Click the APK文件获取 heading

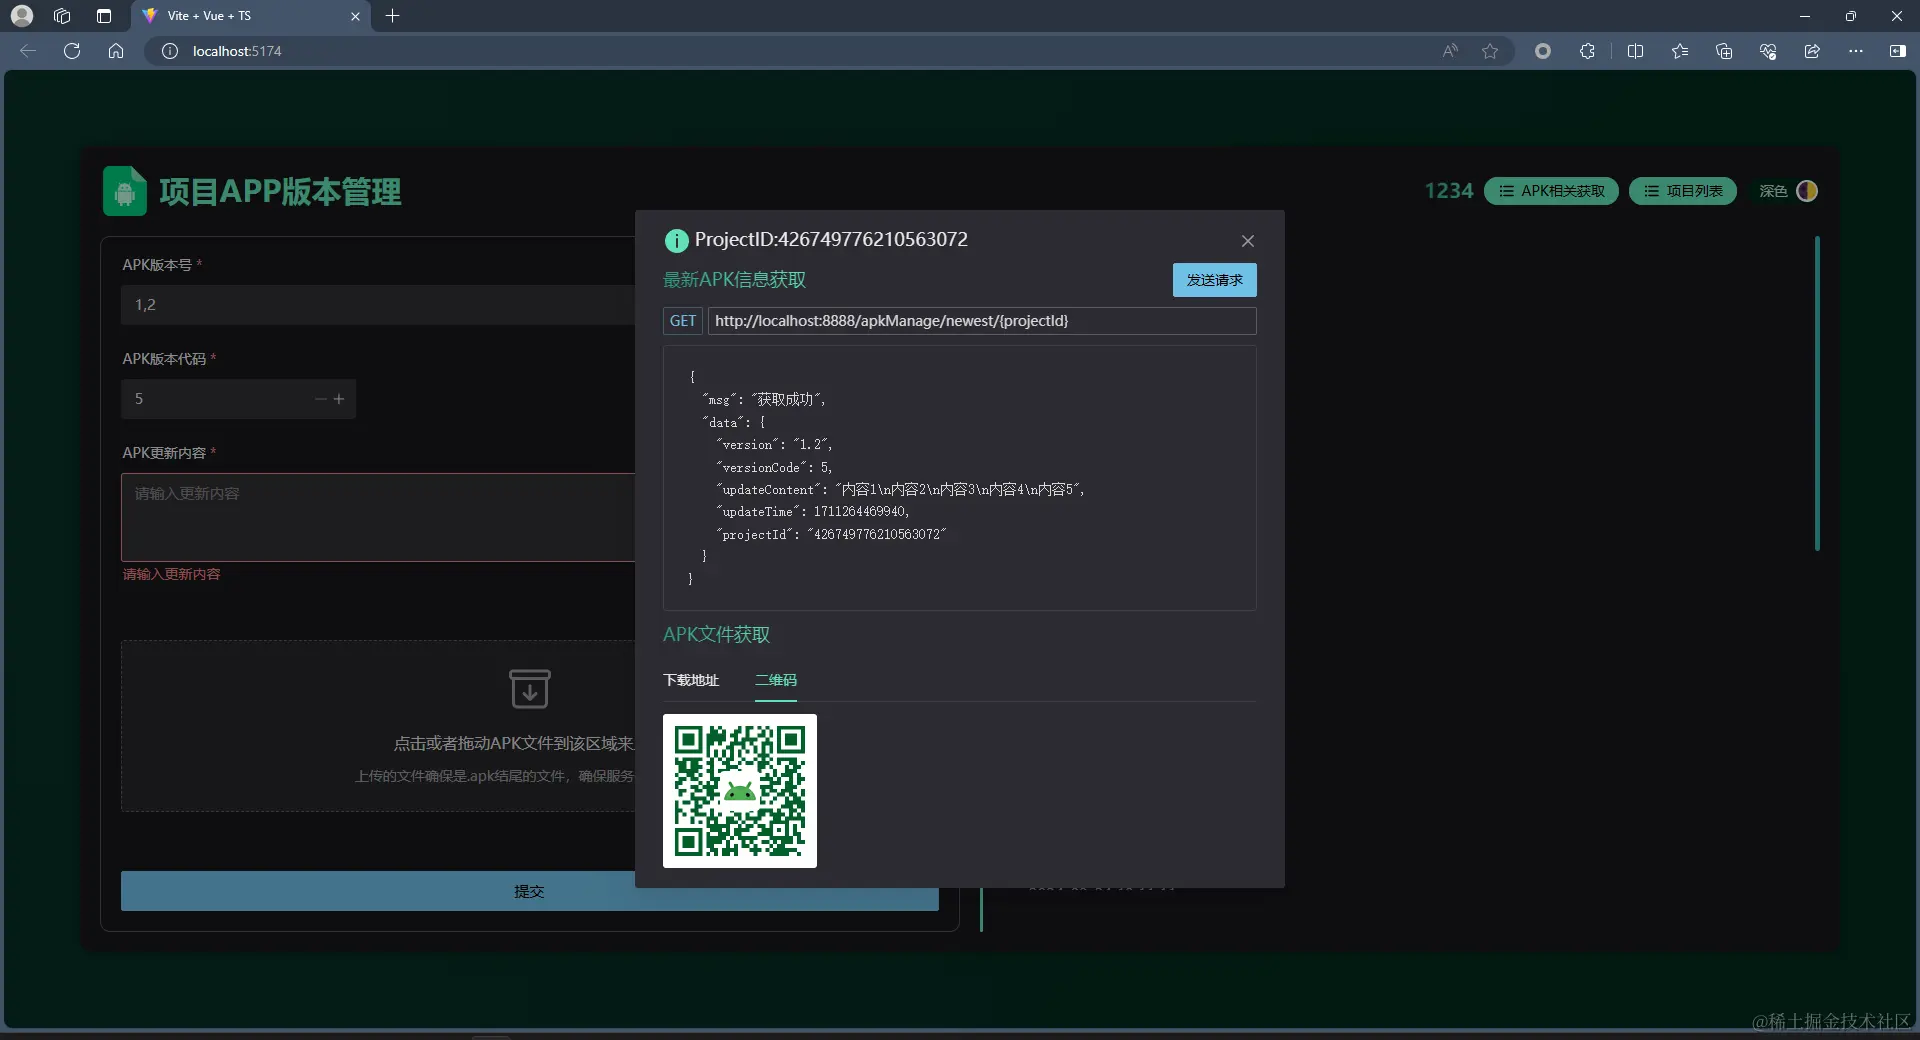[716, 635]
